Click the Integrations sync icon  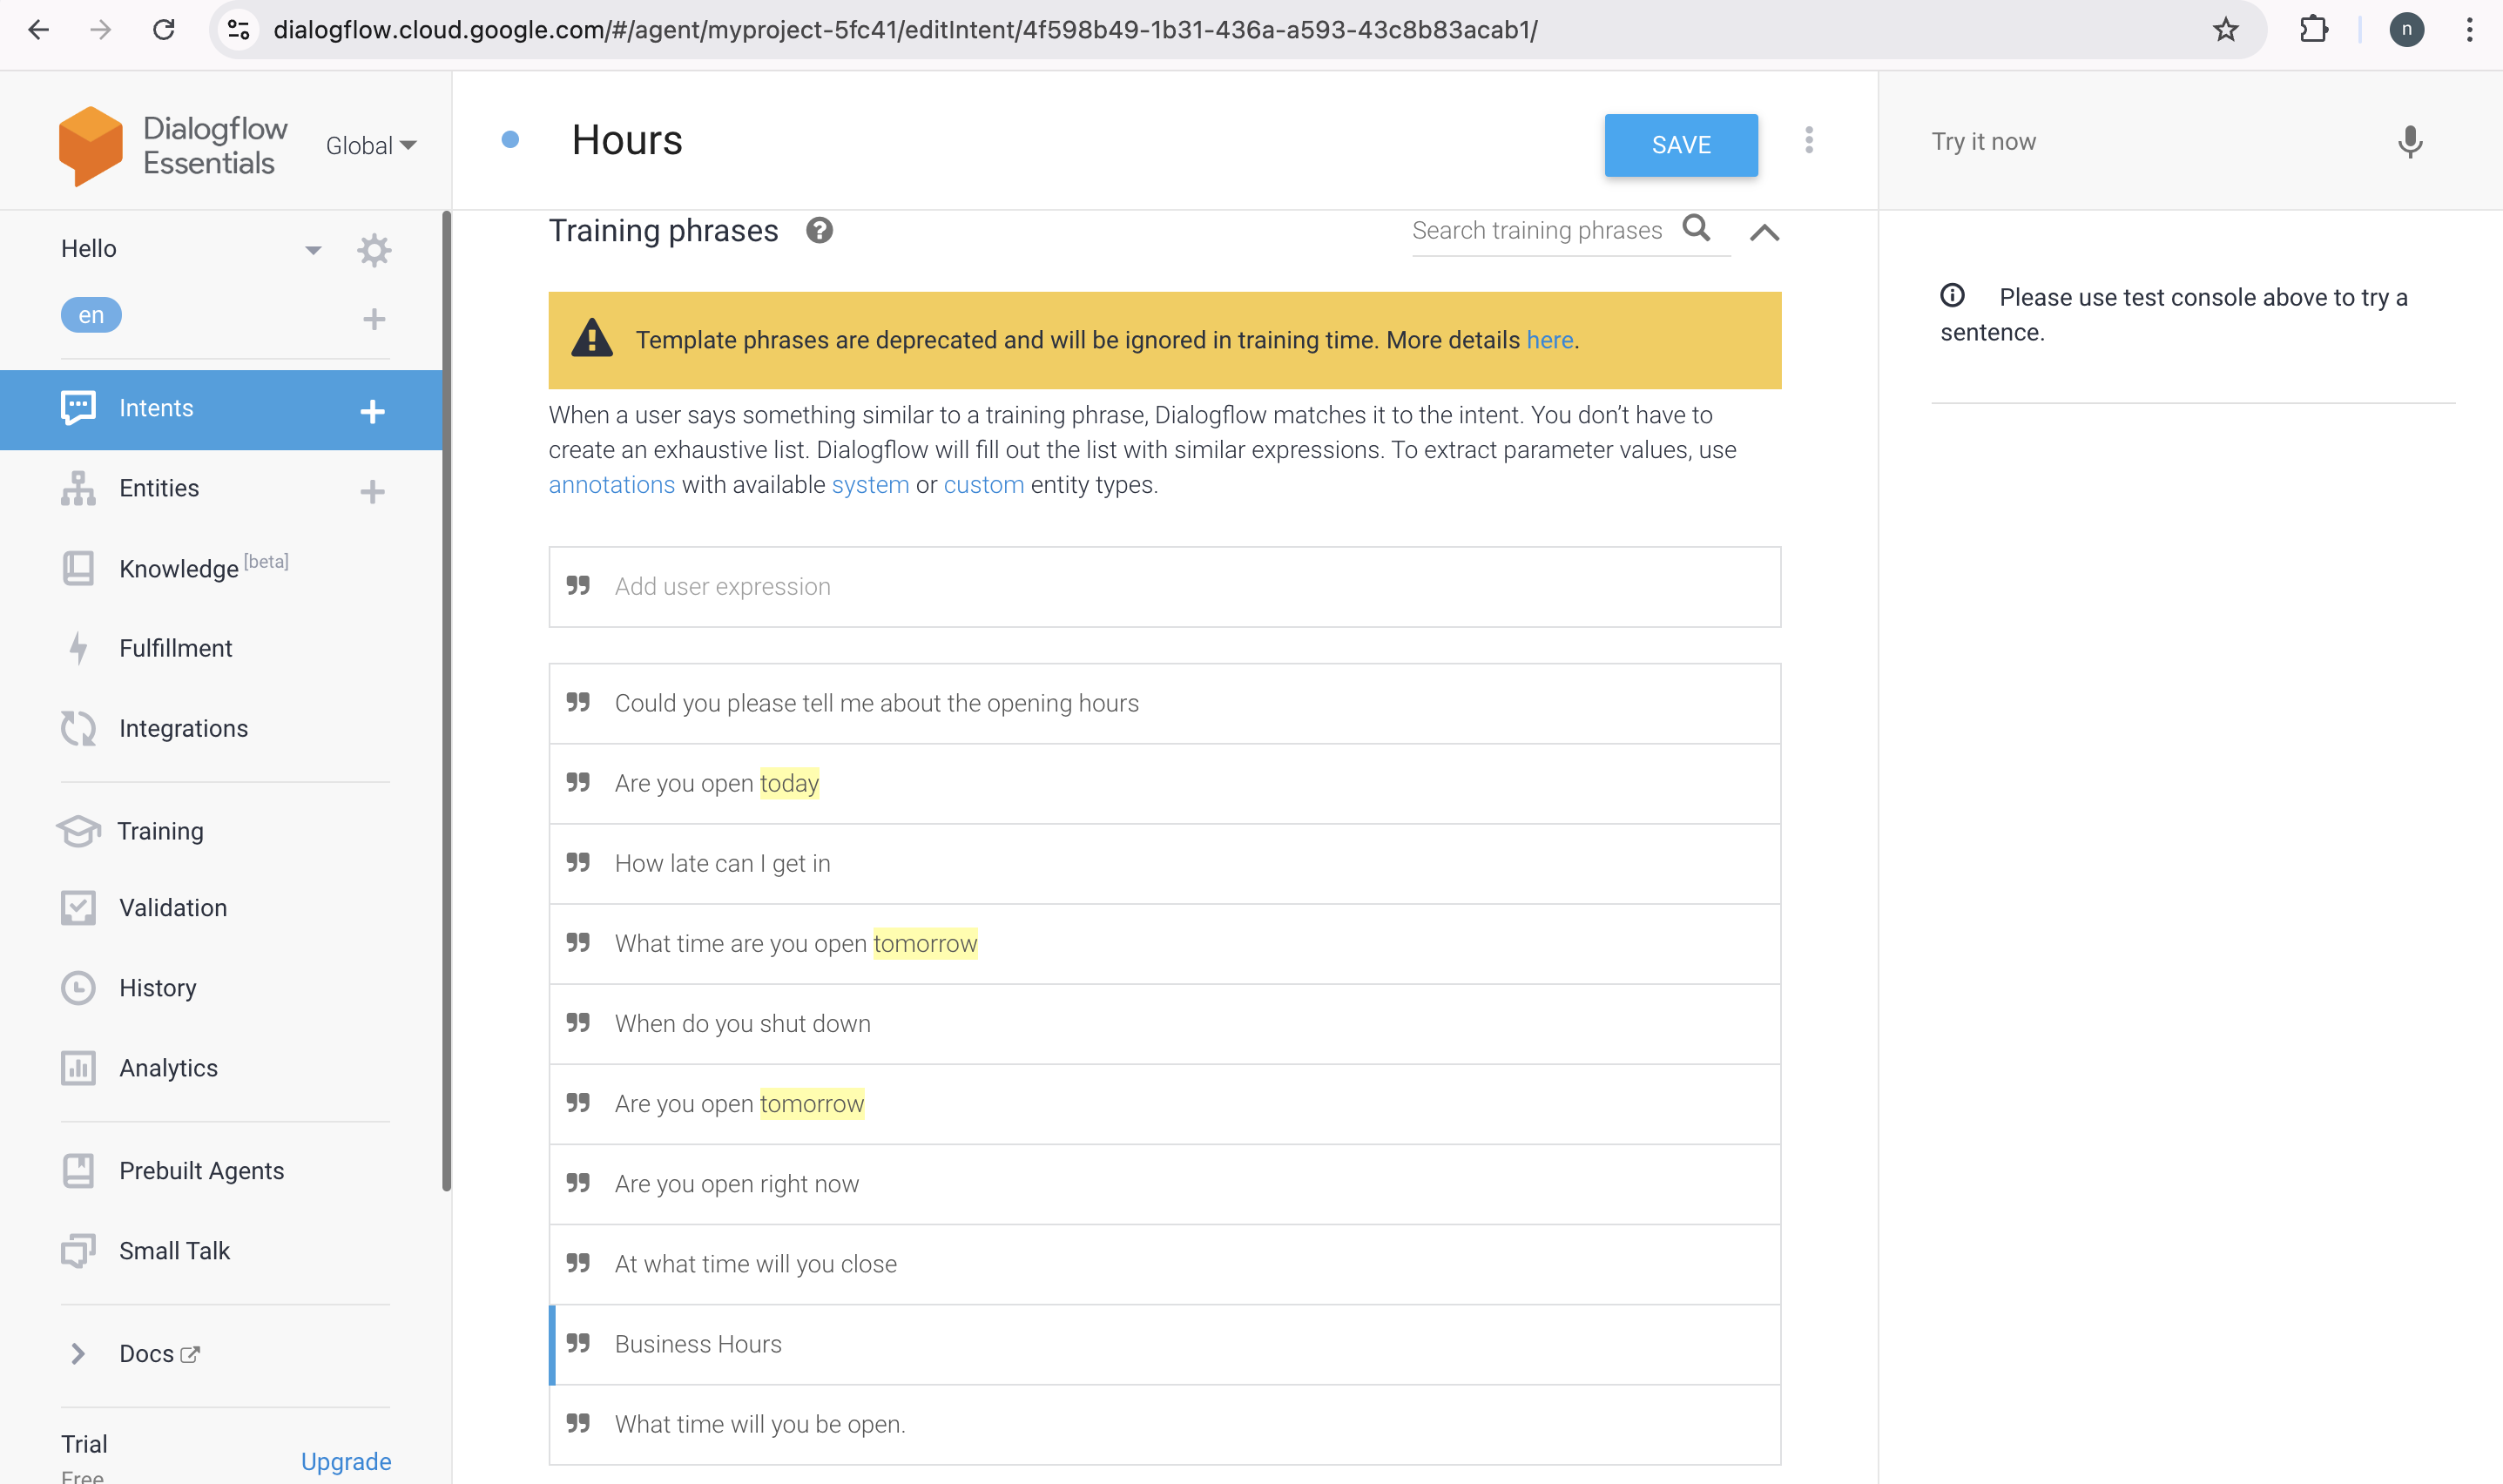(78, 728)
